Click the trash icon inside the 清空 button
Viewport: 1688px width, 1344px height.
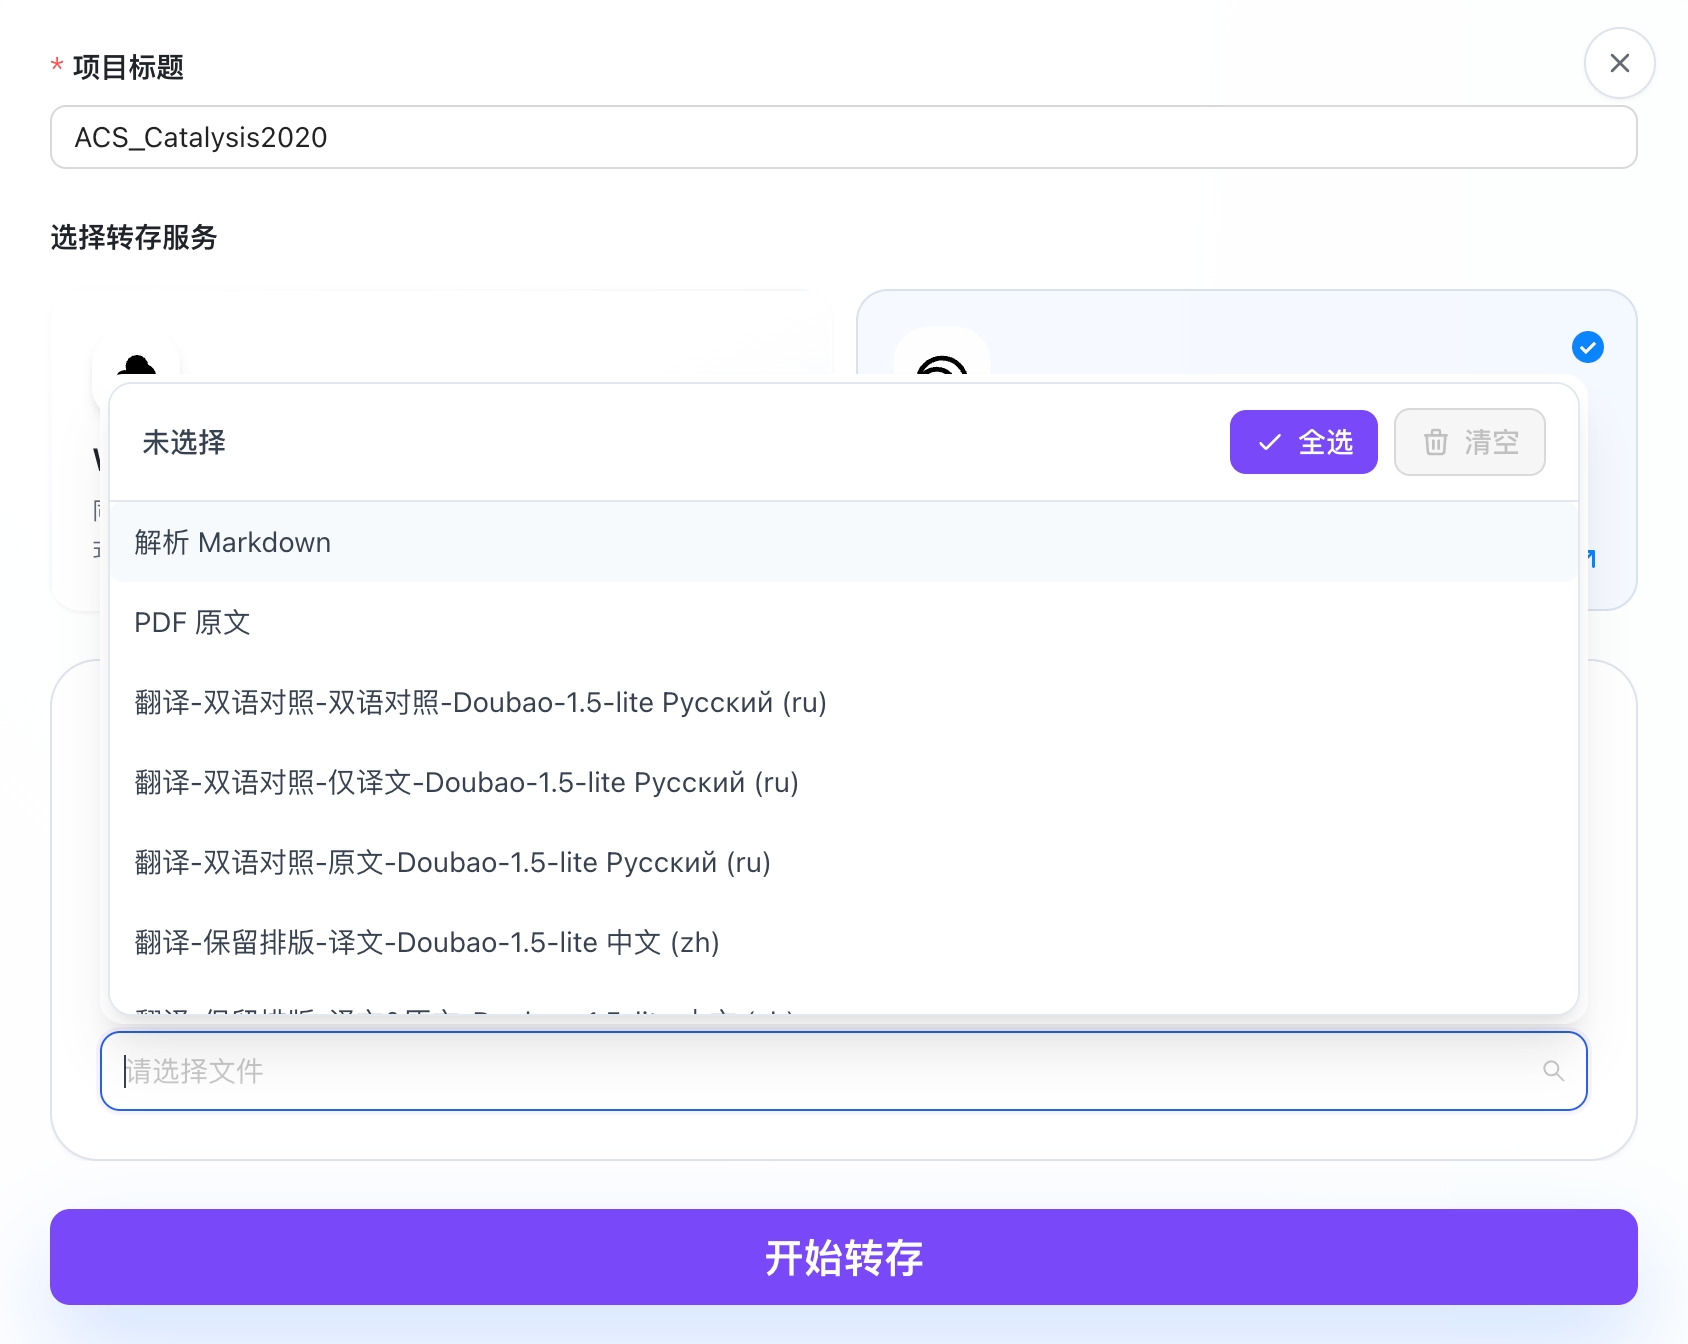1435,442
